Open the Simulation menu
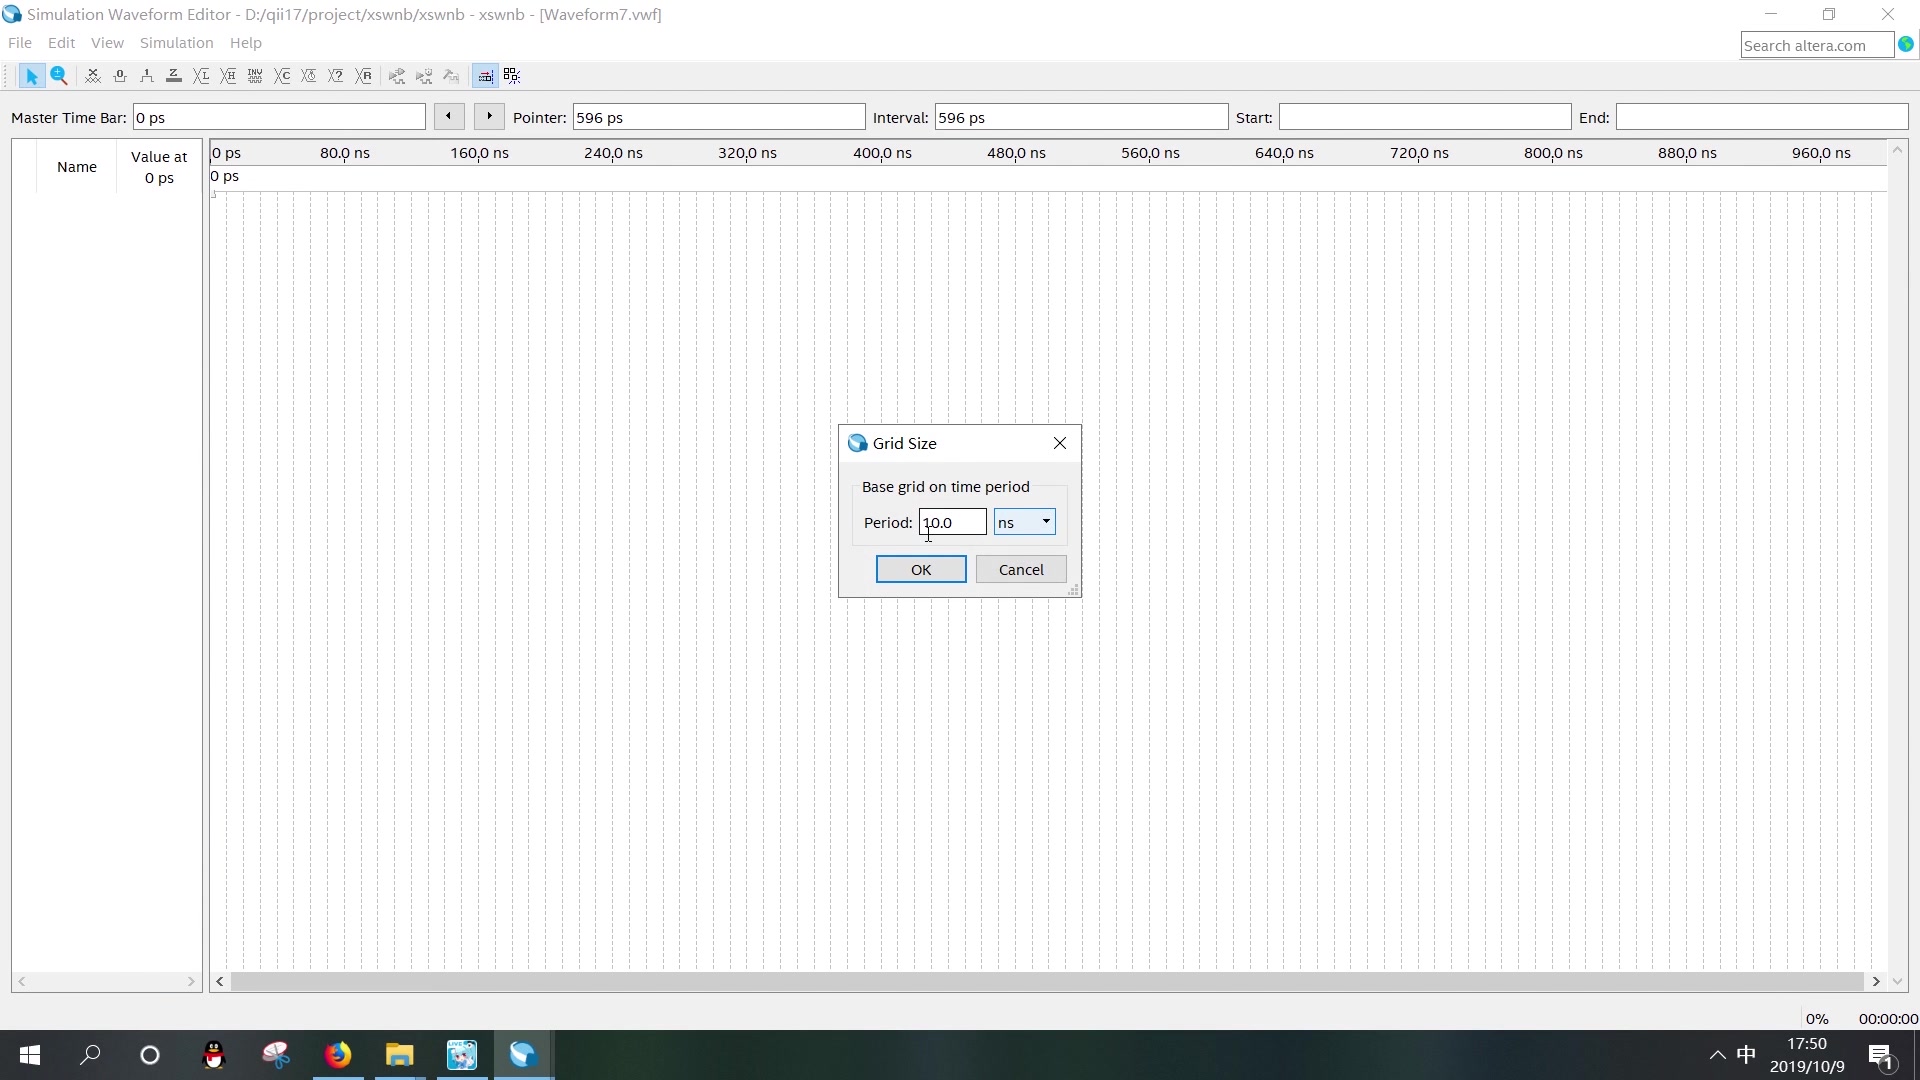Image resolution: width=1920 pixels, height=1080 pixels. point(176,43)
